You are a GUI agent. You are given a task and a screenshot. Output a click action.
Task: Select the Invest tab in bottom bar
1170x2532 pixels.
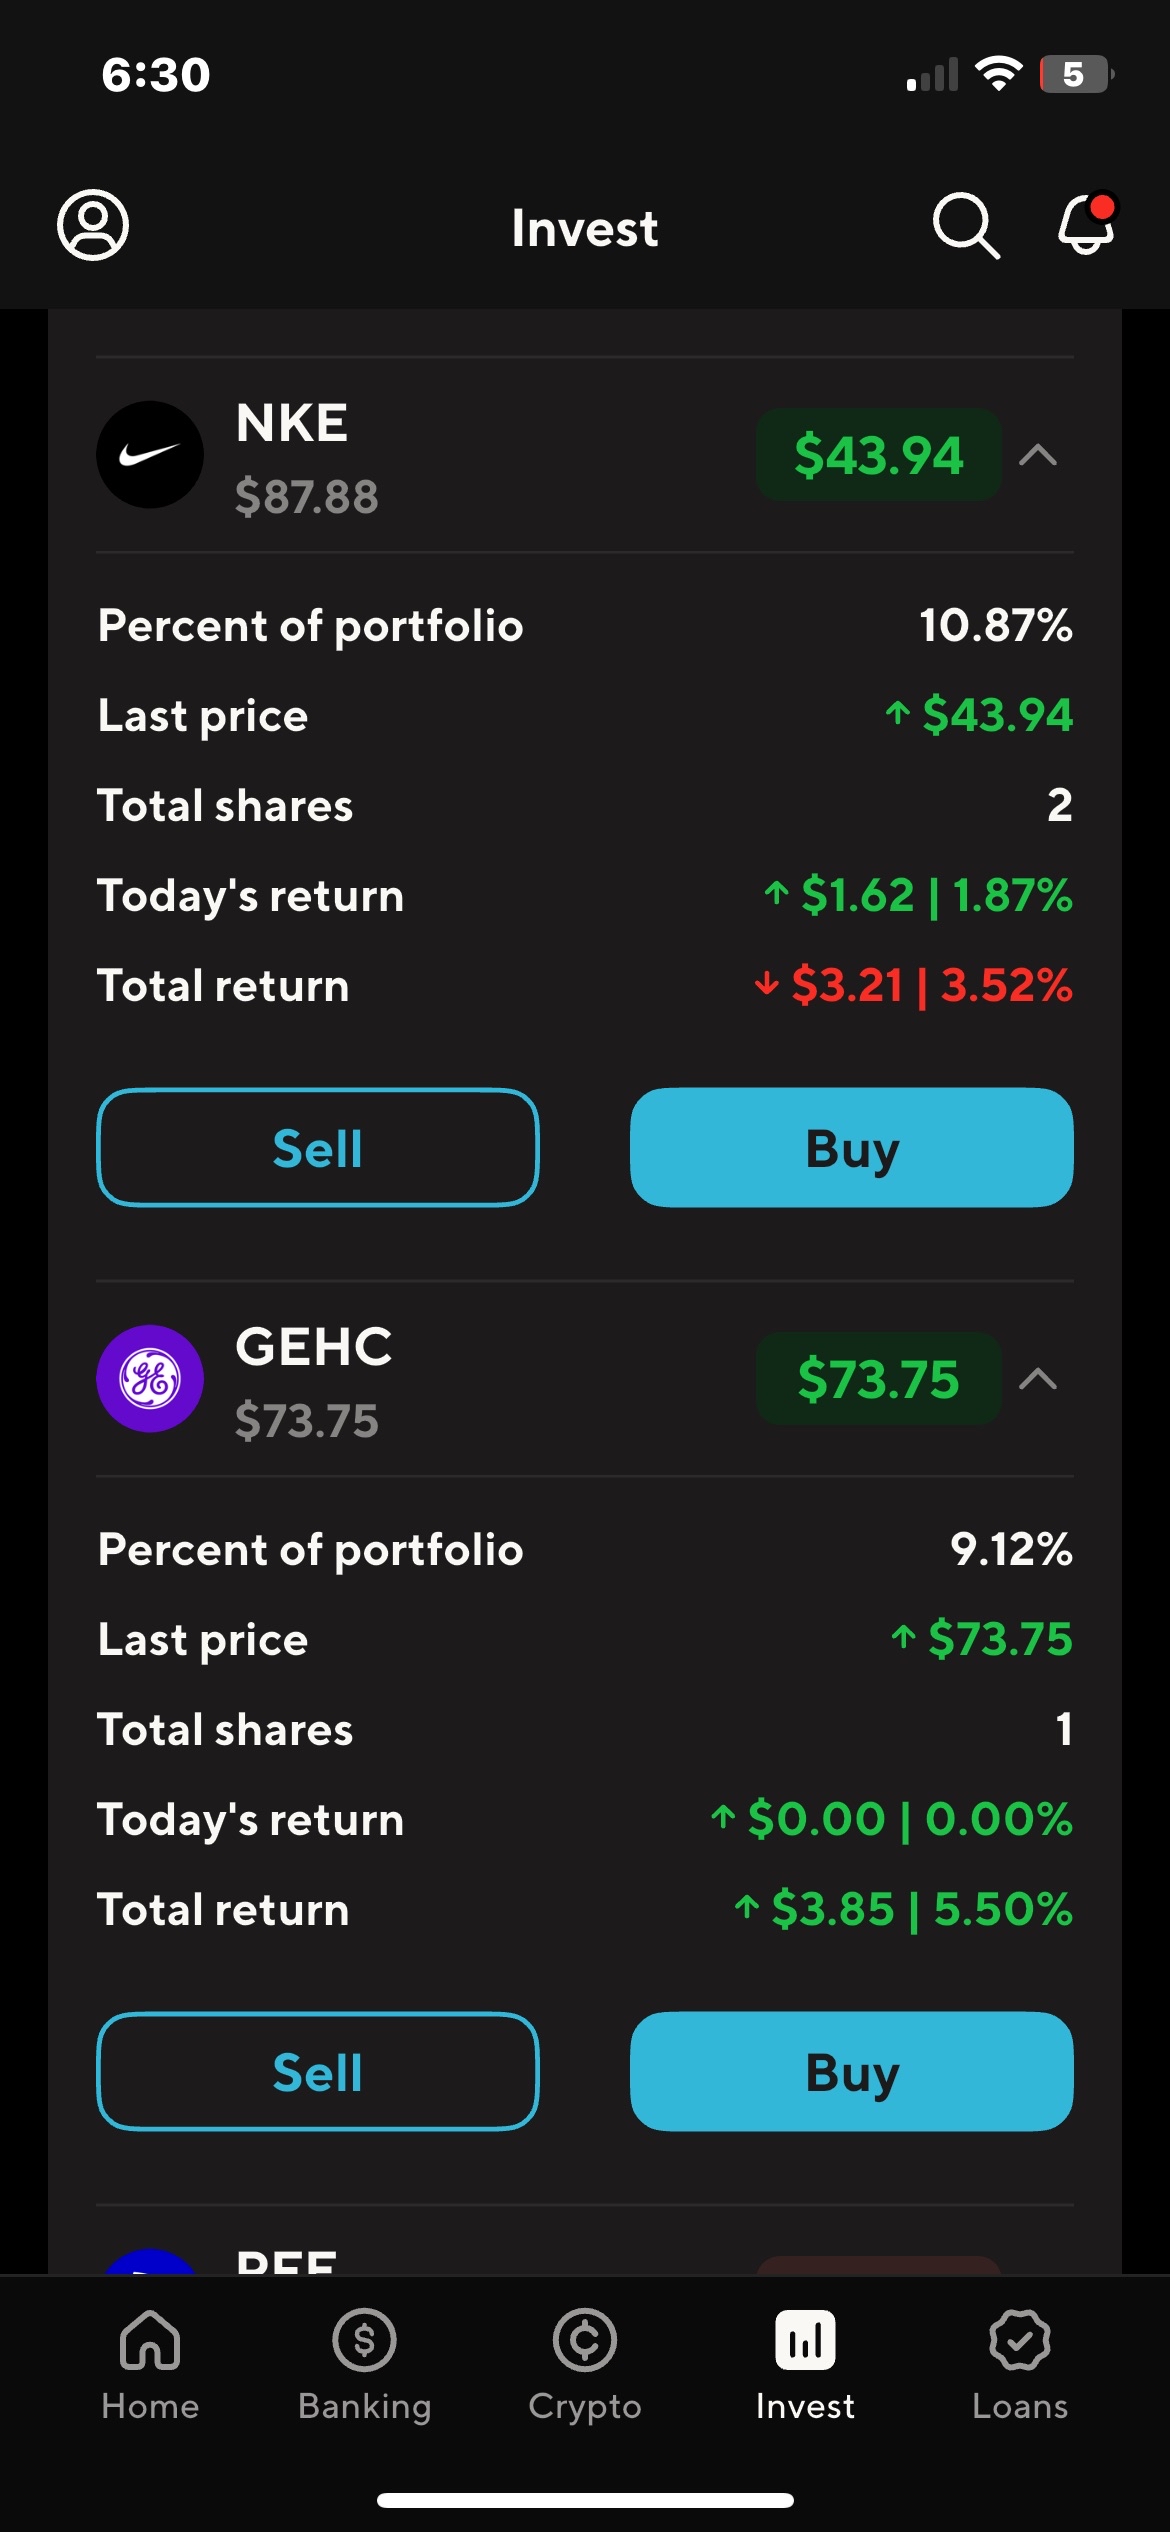pyautogui.click(x=805, y=2364)
